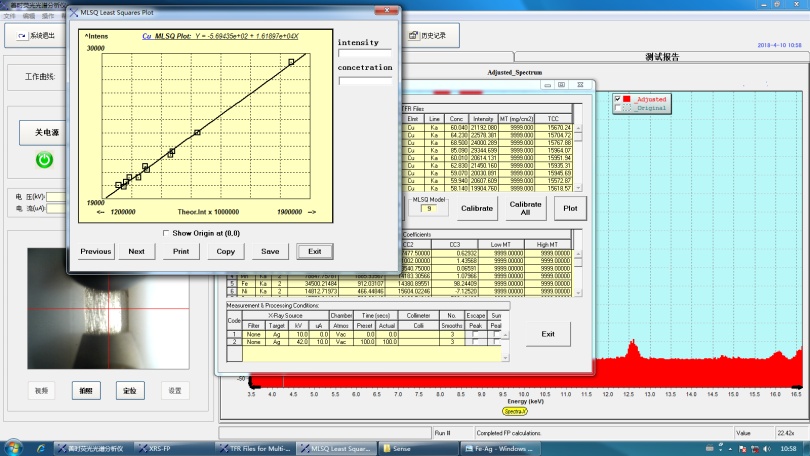The height and width of the screenshot is (456, 810).
Task: Click scroll down arrow of Measurement Conditions table
Action: tap(505, 357)
